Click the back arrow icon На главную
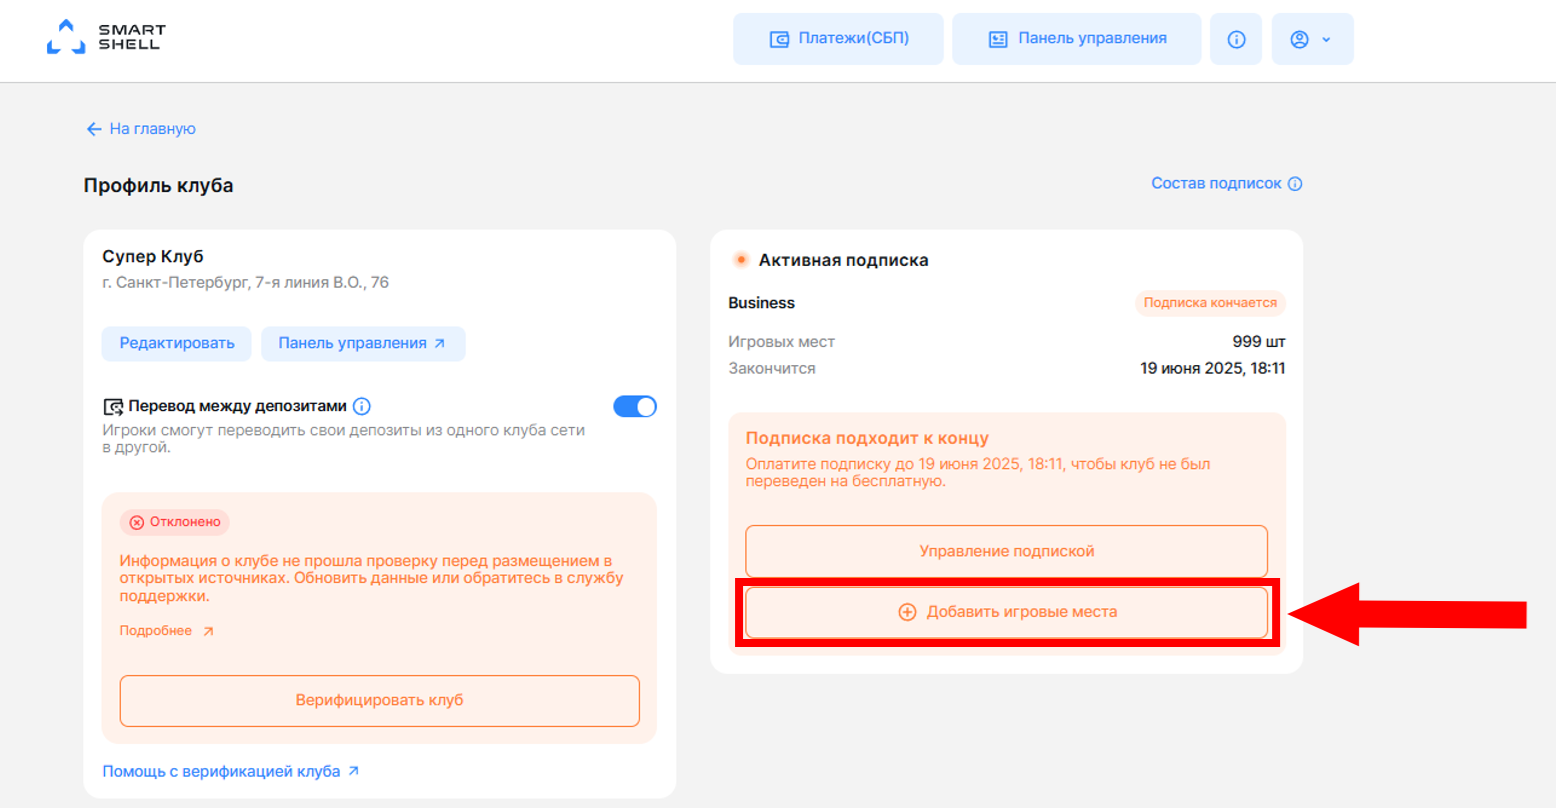 (94, 129)
